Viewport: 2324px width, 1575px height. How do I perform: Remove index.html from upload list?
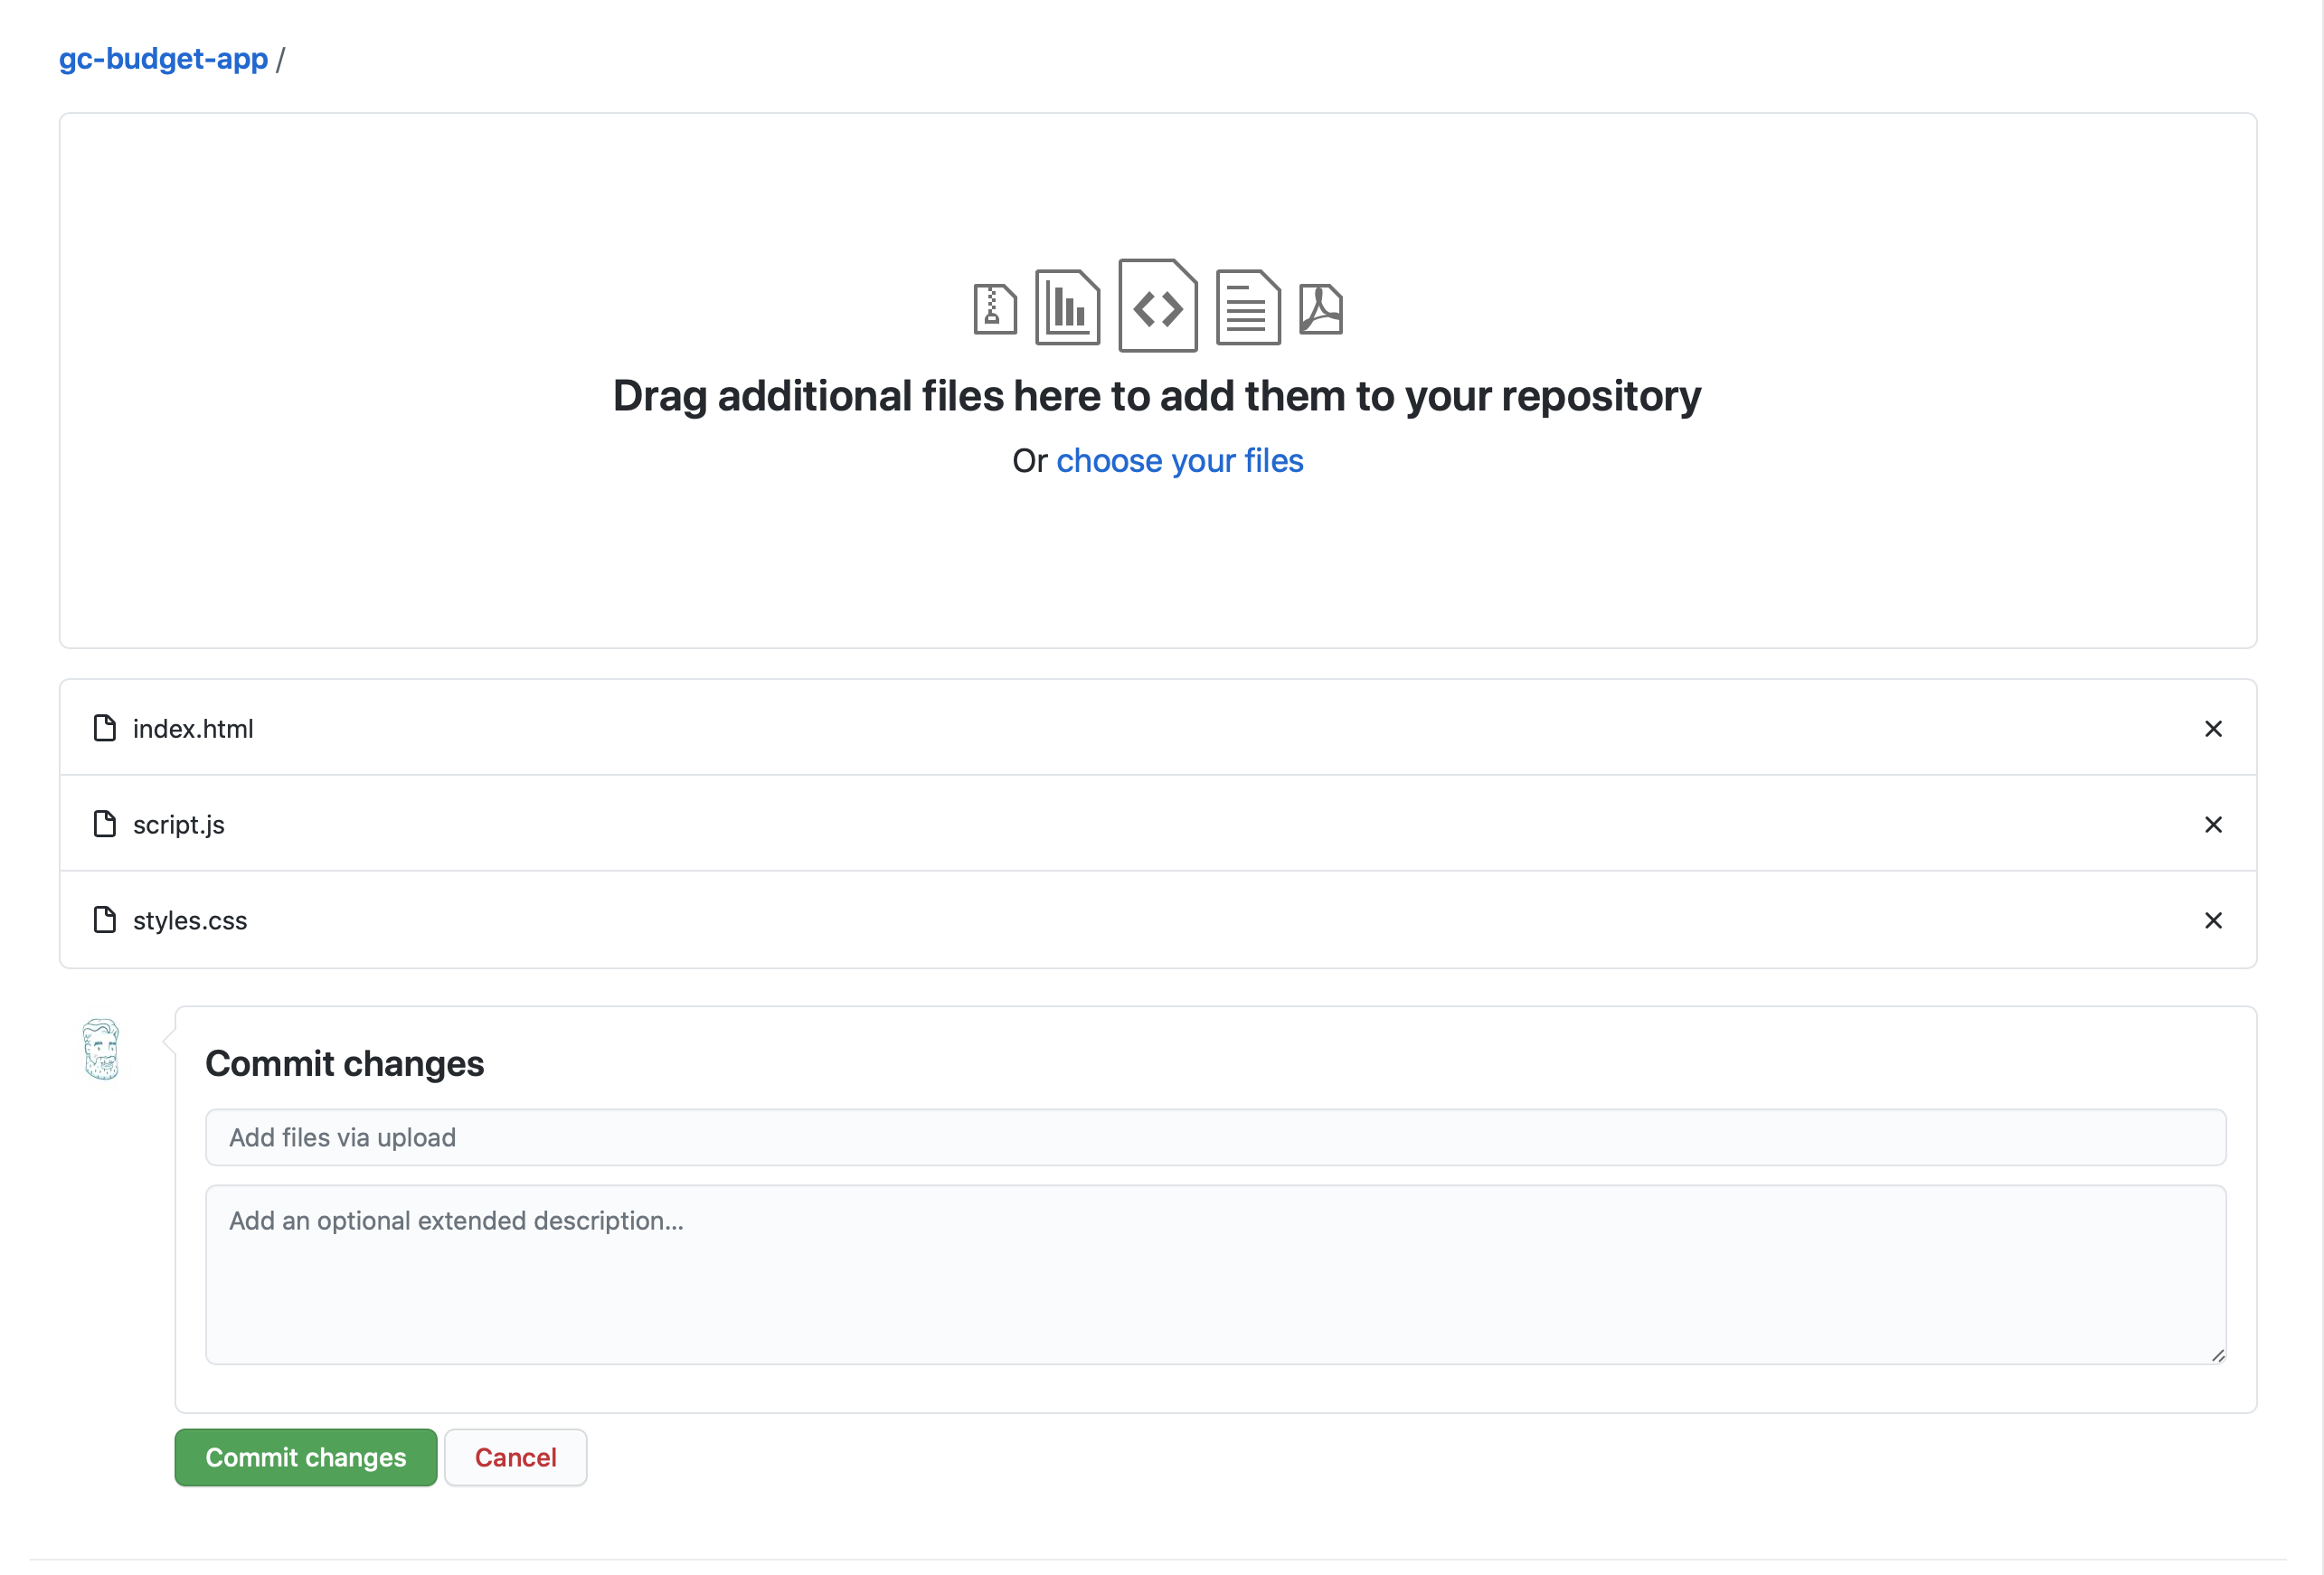[2212, 729]
